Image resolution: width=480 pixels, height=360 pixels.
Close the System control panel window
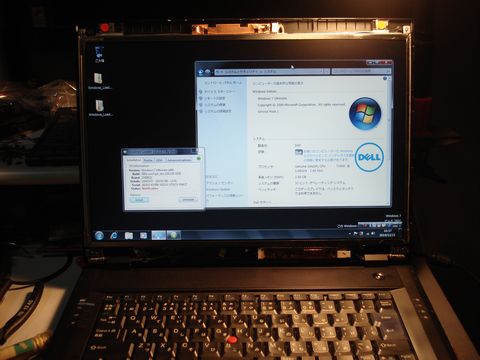click(x=386, y=62)
